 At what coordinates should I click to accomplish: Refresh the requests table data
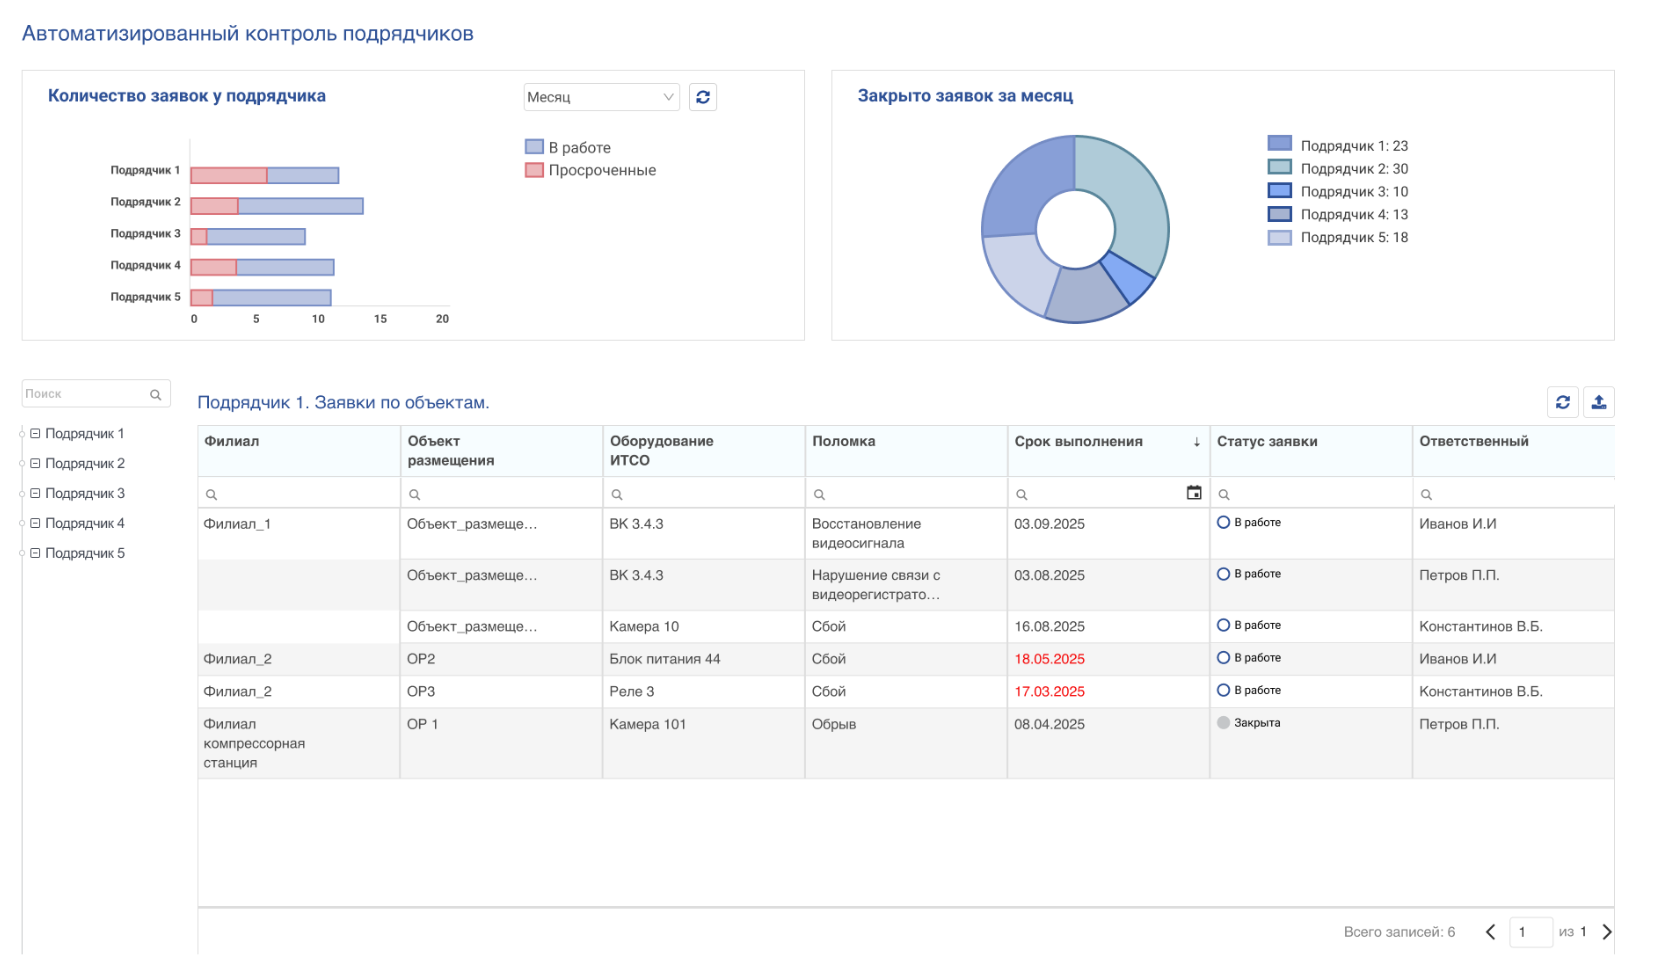pos(1562,402)
